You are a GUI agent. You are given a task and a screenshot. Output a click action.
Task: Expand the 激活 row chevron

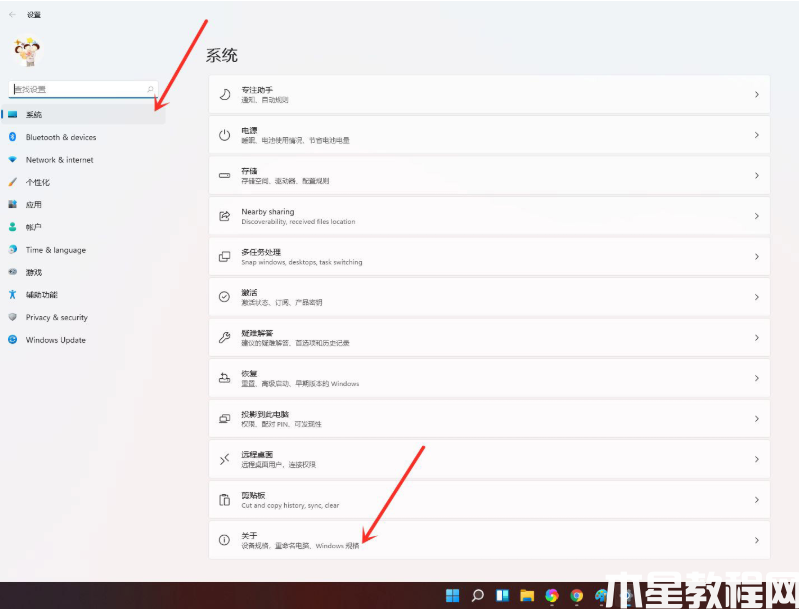757,297
